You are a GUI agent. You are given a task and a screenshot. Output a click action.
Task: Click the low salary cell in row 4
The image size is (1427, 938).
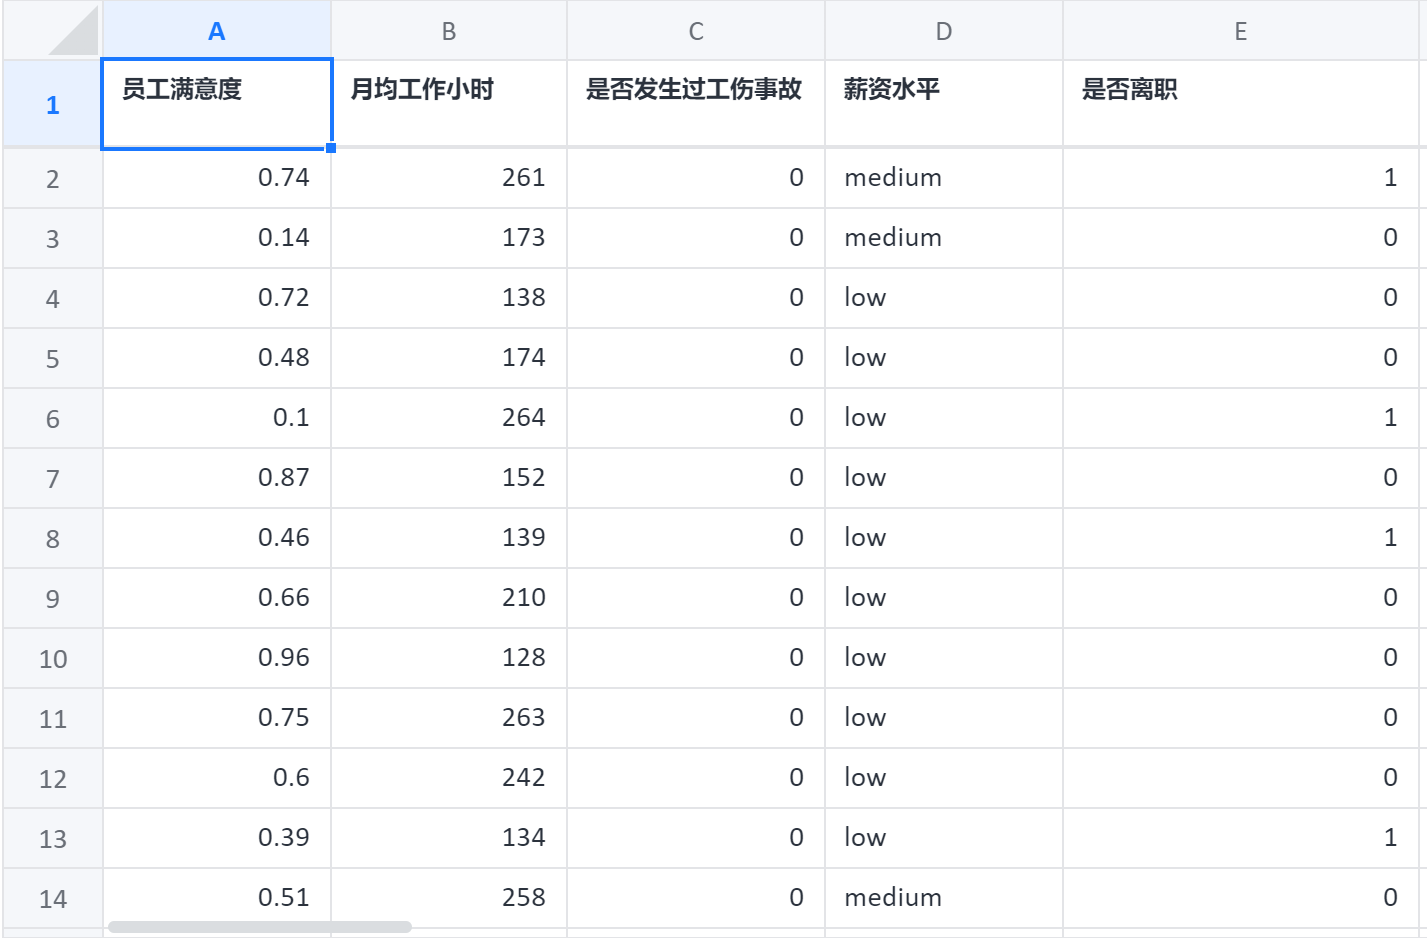point(943,298)
